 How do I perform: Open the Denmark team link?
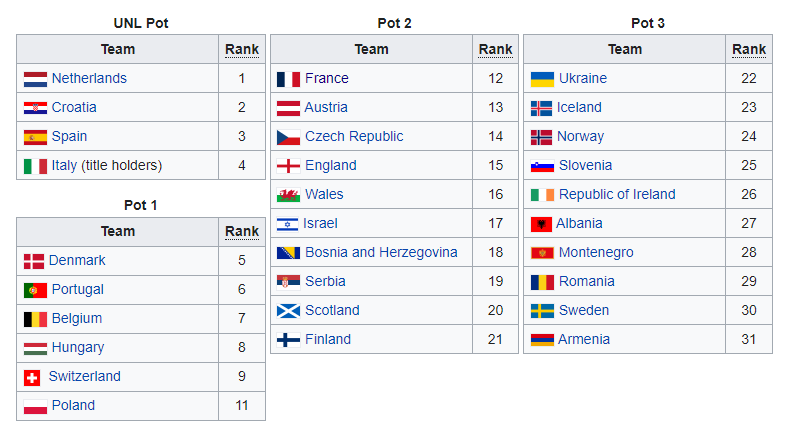77,260
